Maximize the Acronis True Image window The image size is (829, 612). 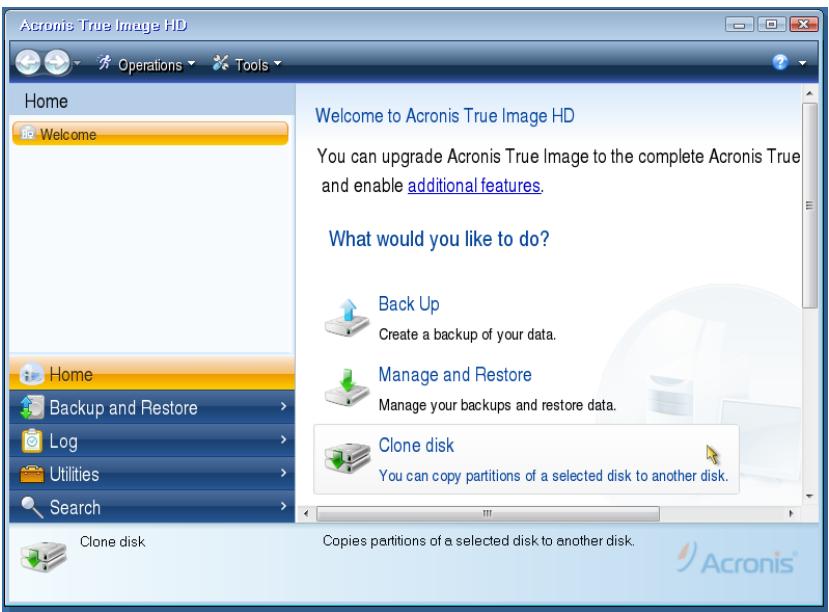click(x=771, y=24)
